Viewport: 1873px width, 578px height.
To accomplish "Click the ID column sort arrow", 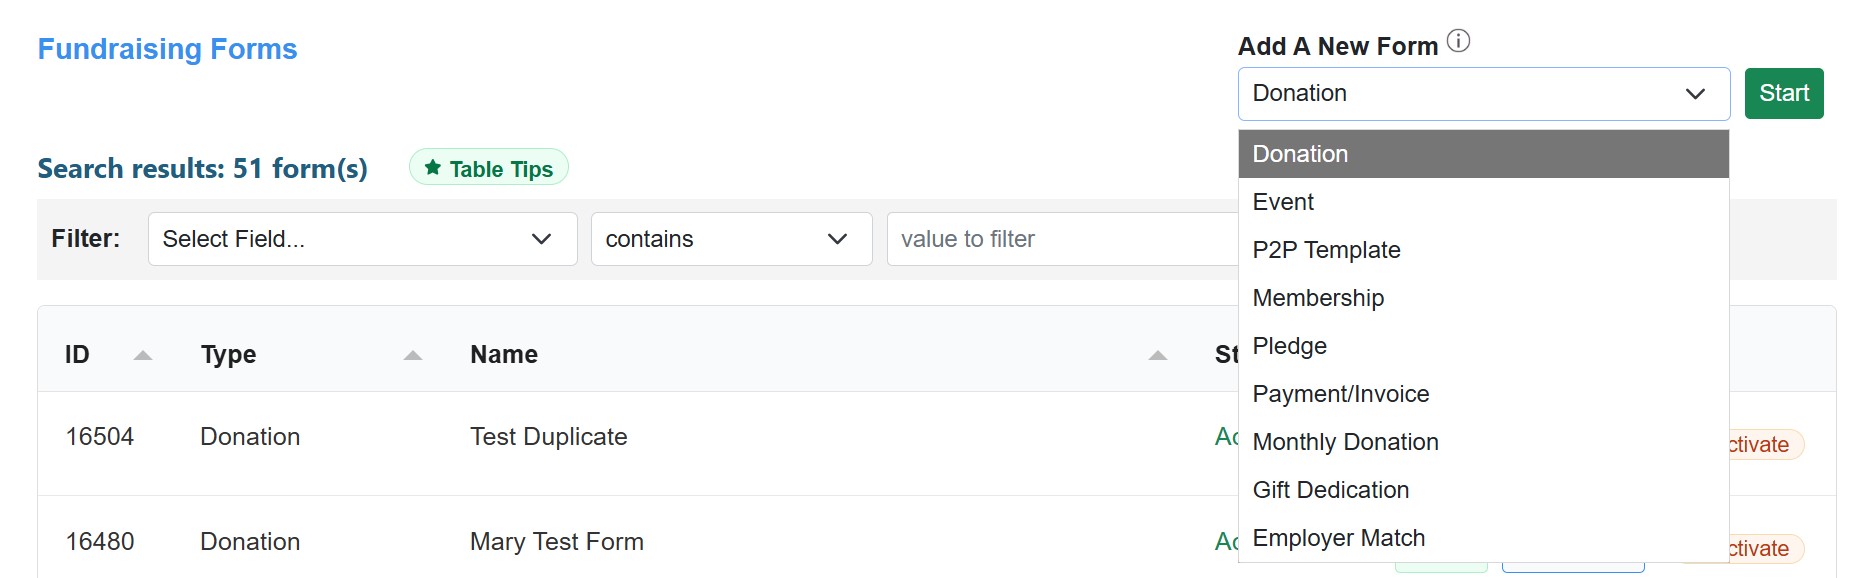I will [x=143, y=355].
